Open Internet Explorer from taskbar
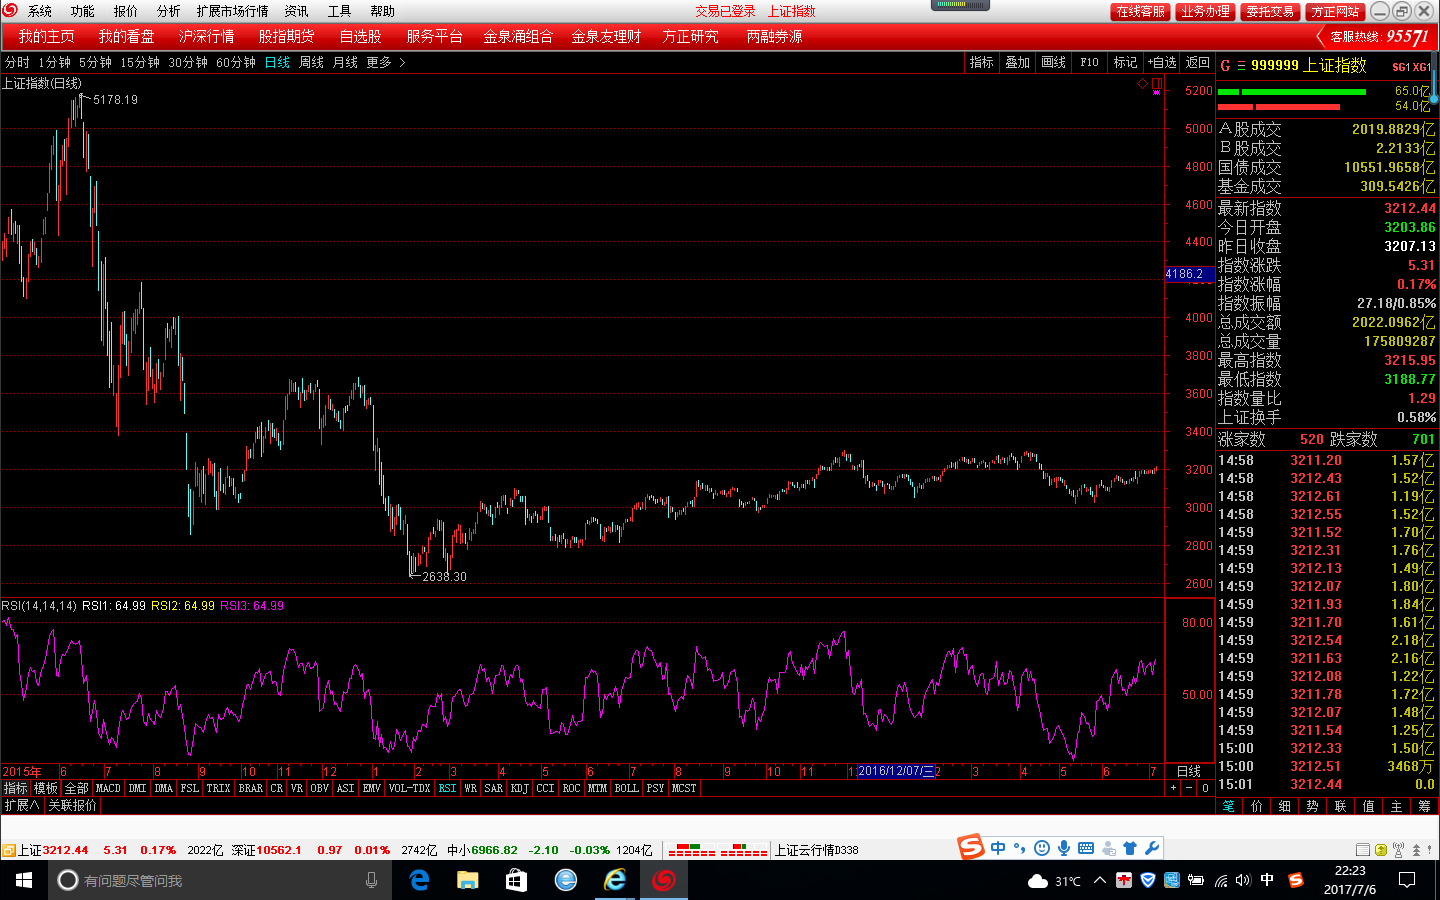 [x=614, y=880]
